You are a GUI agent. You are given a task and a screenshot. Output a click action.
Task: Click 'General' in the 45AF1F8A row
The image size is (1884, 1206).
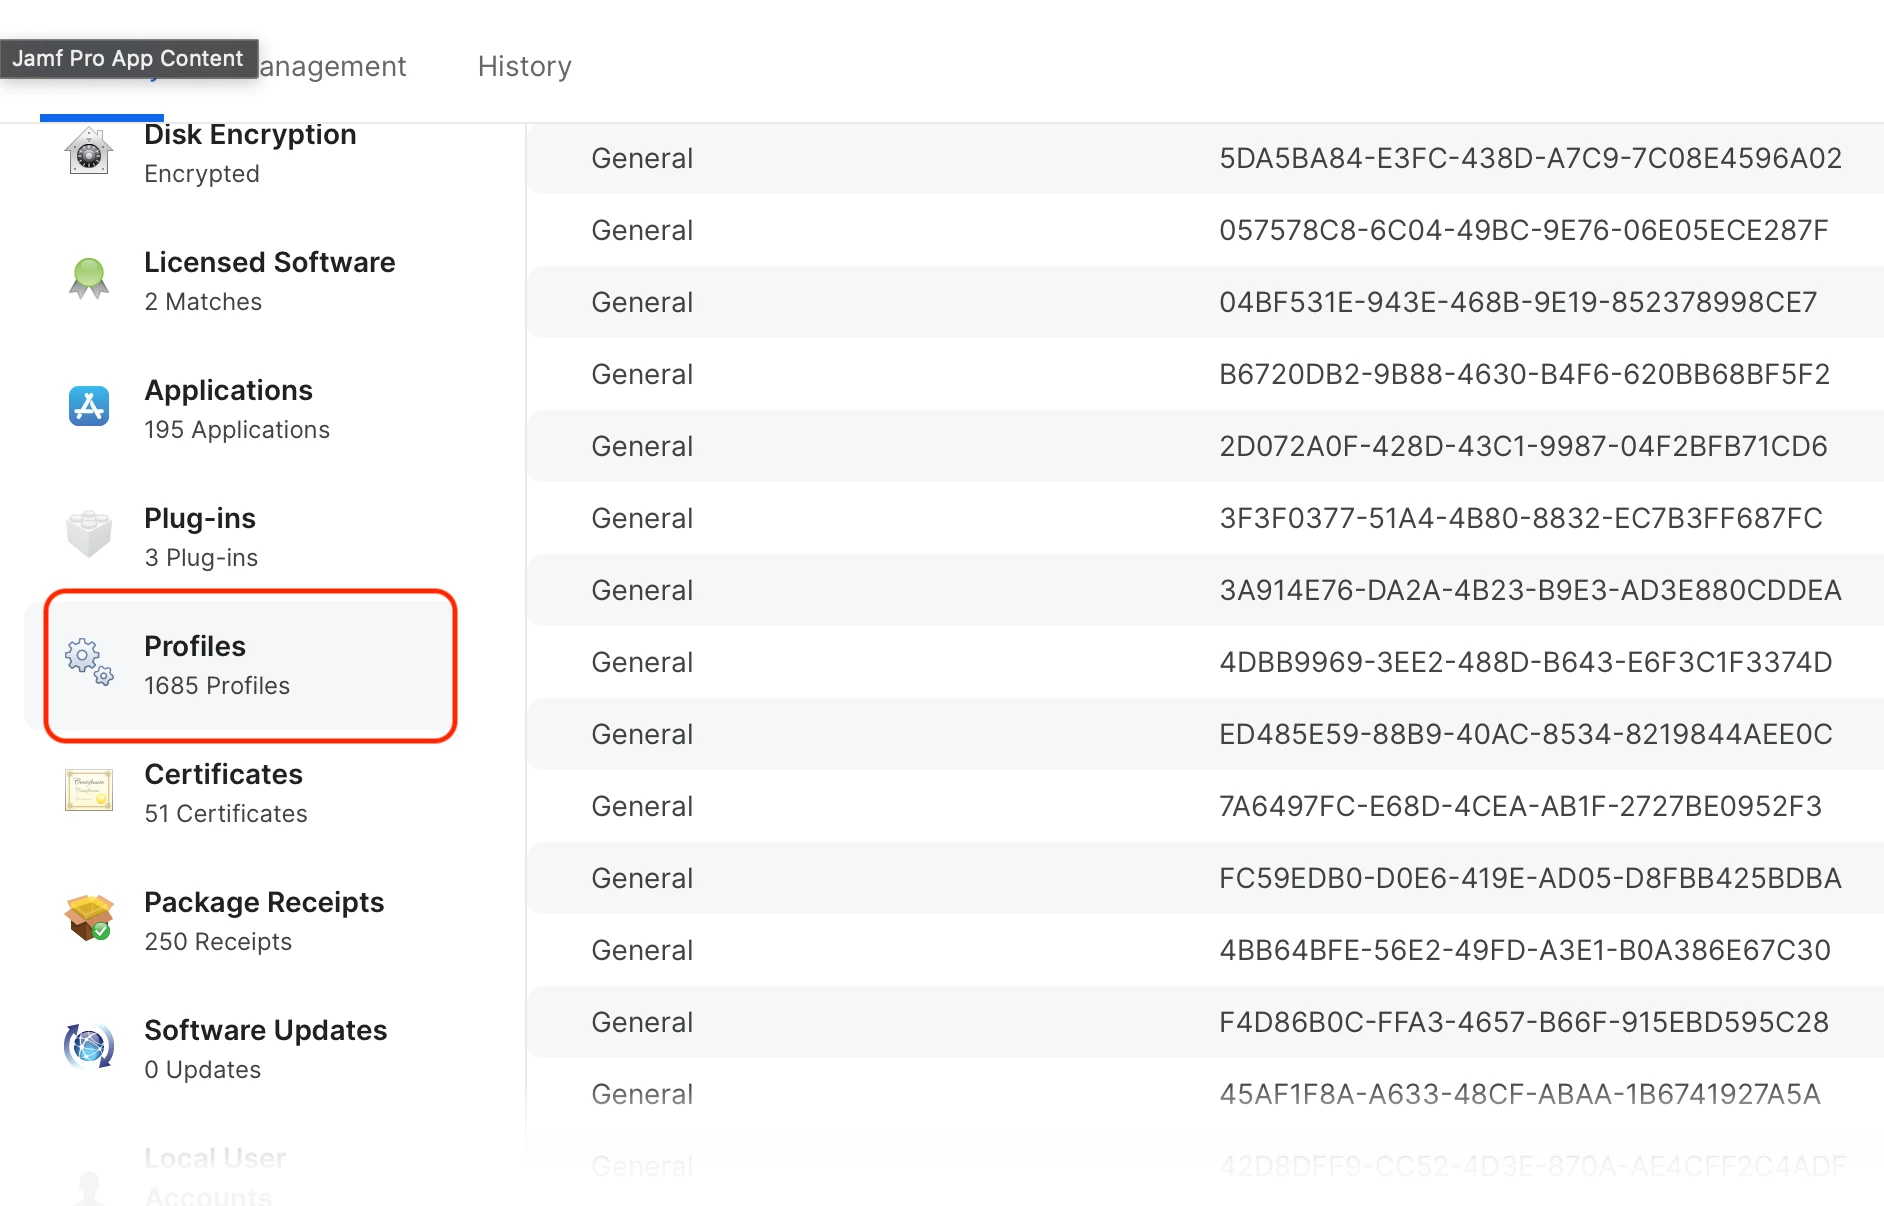pos(642,1094)
